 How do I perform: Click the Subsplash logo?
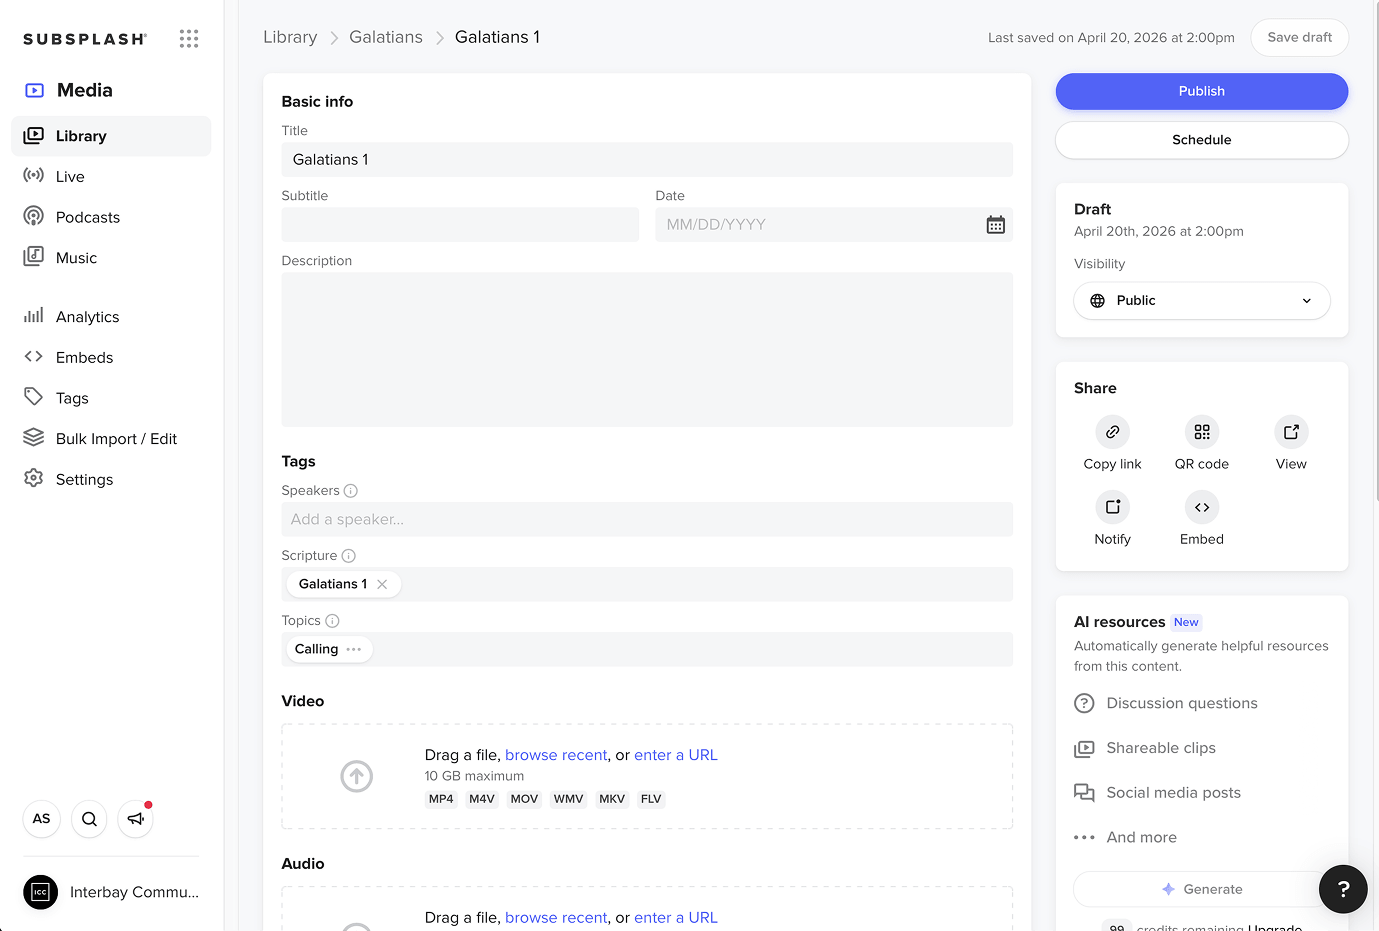click(85, 39)
